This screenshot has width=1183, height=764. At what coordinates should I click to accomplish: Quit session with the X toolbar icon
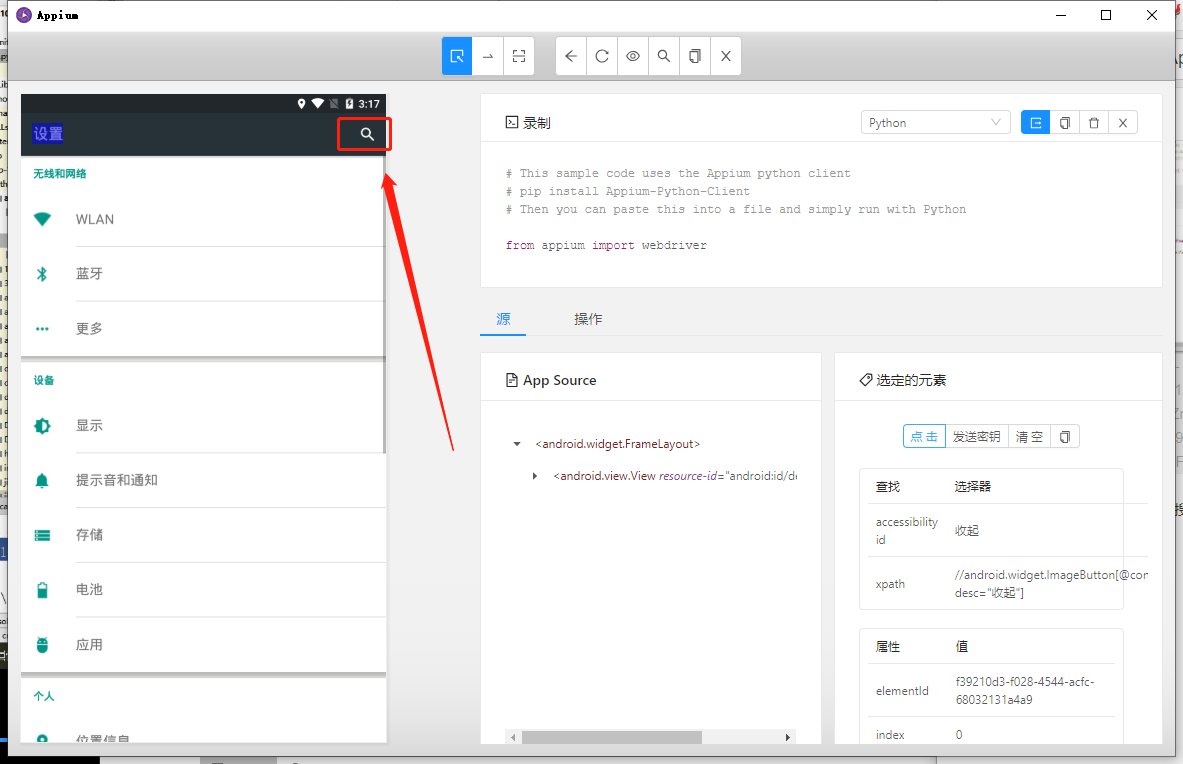pos(726,56)
